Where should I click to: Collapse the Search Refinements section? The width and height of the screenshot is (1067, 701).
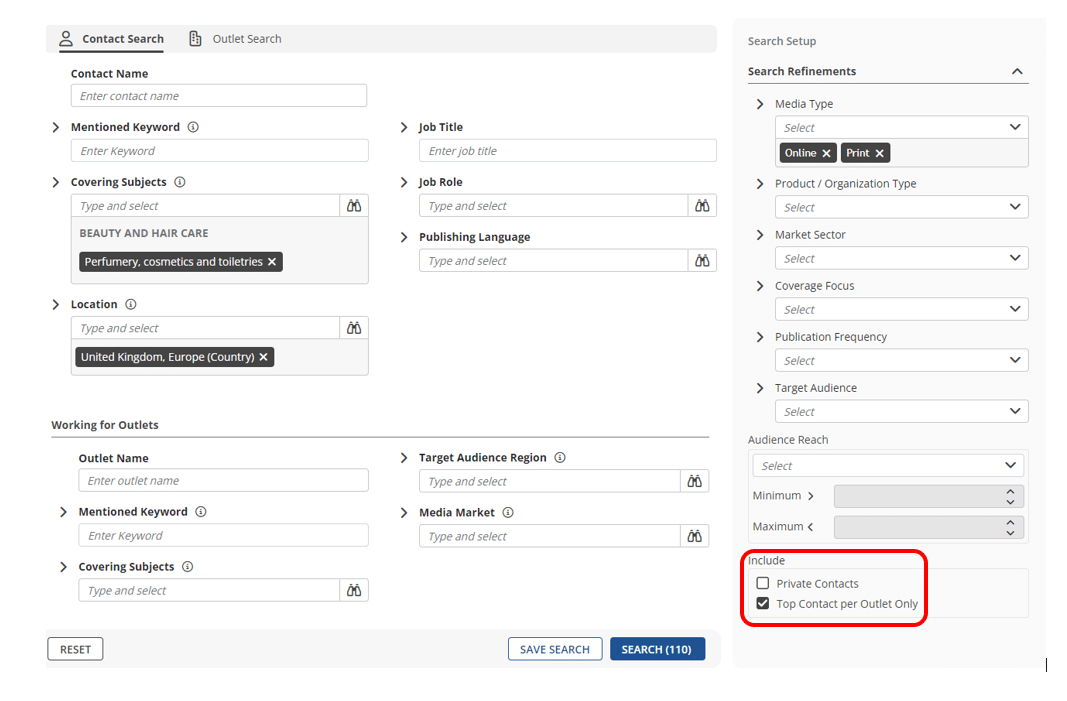tap(1017, 72)
